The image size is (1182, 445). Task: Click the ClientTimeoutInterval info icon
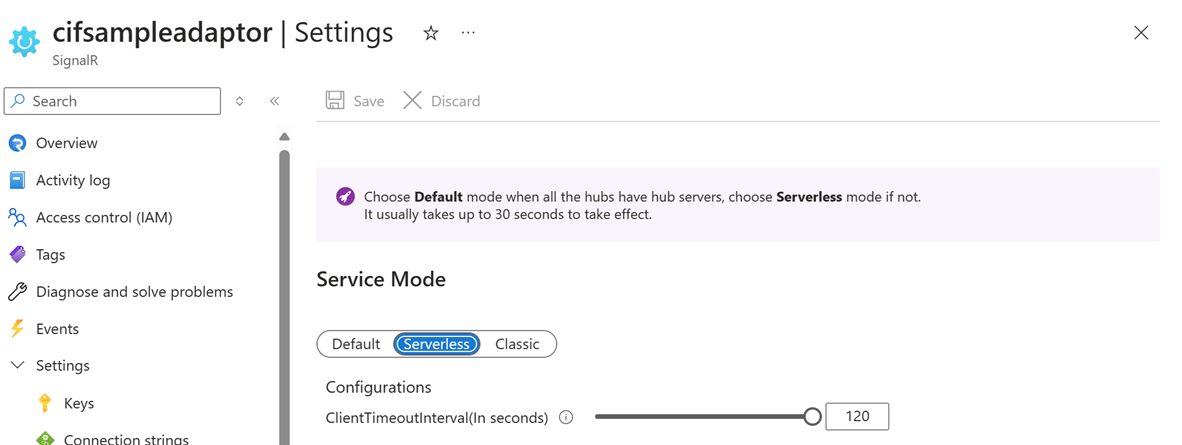566,417
